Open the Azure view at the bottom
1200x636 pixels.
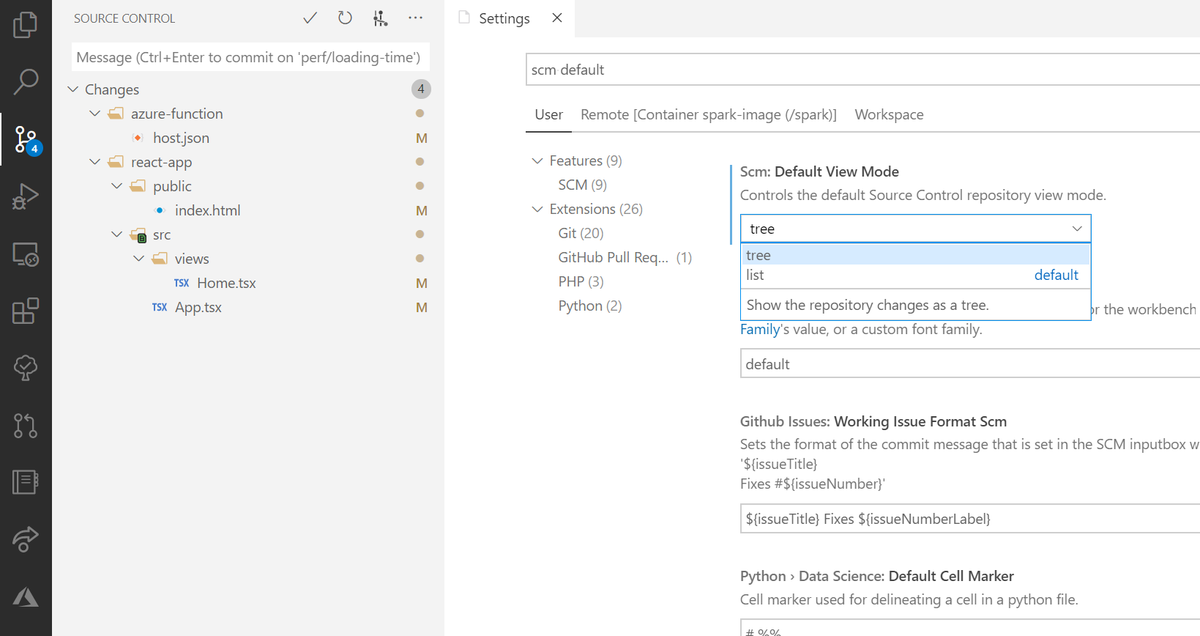tap(26, 596)
